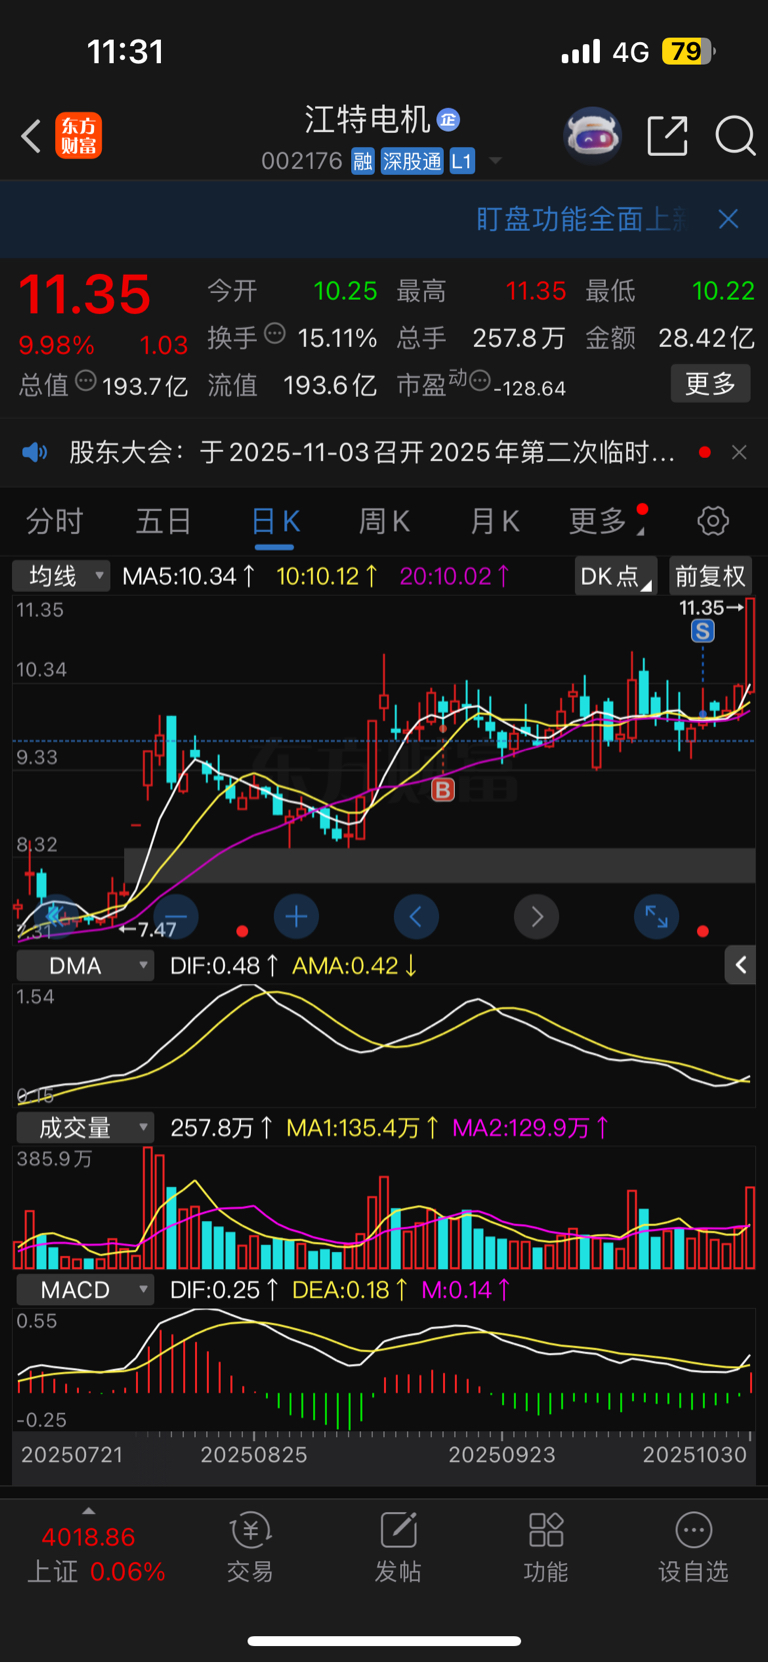Image resolution: width=768 pixels, height=1663 pixels.
Task: Open the 成交量 indicator dropdown
Action: click(85, 1128)
